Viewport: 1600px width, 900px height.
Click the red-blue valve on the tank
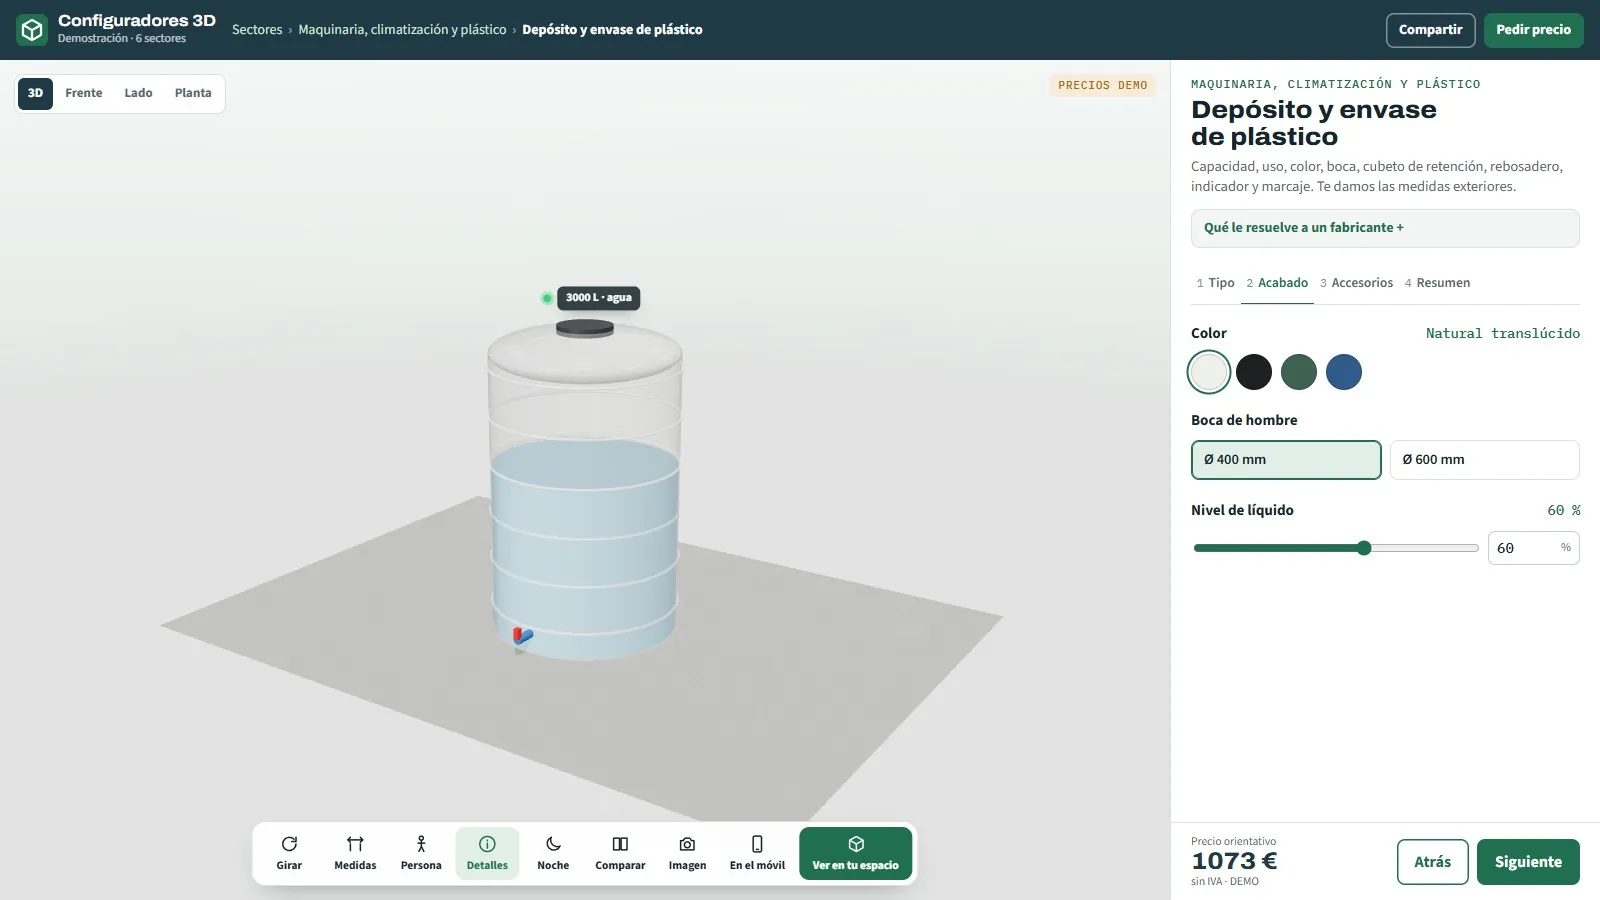point(522,635)
